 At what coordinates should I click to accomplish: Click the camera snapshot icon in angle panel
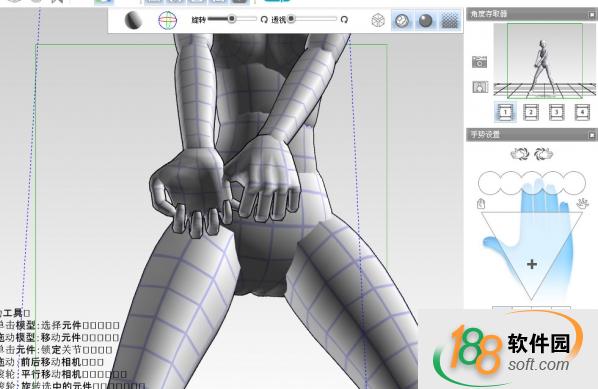pyautogui.click(x=479, y=62)
